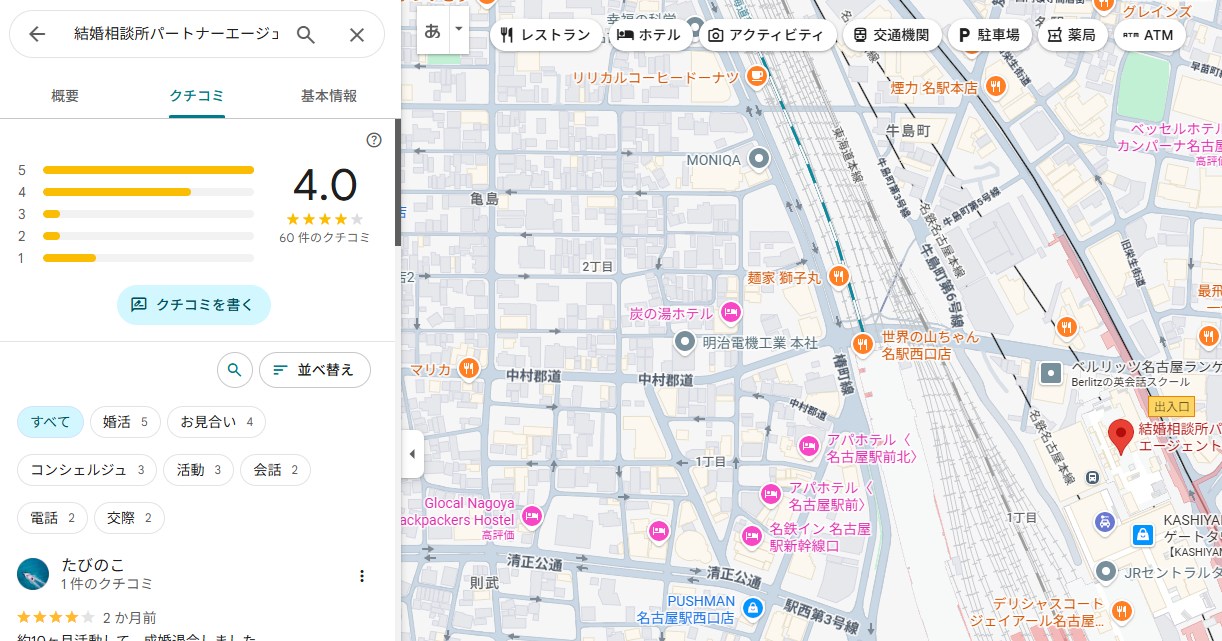1222x641 pixels.
Task: Open more options for たびのこ review
Action: [362, 576]
